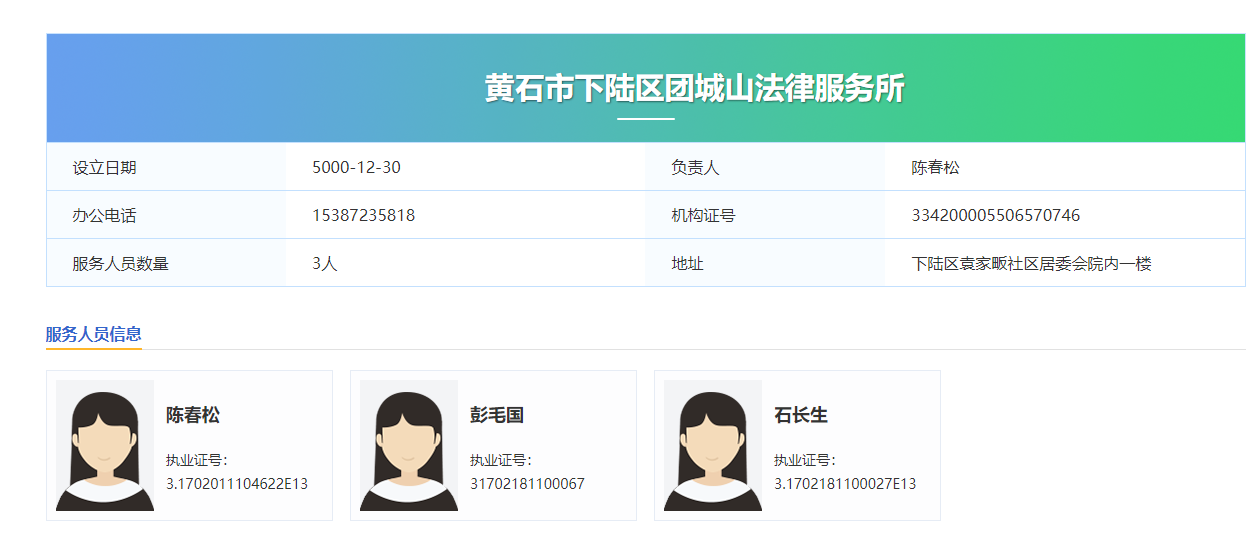Select the 办公电话 label cell

tap(166, 215)
